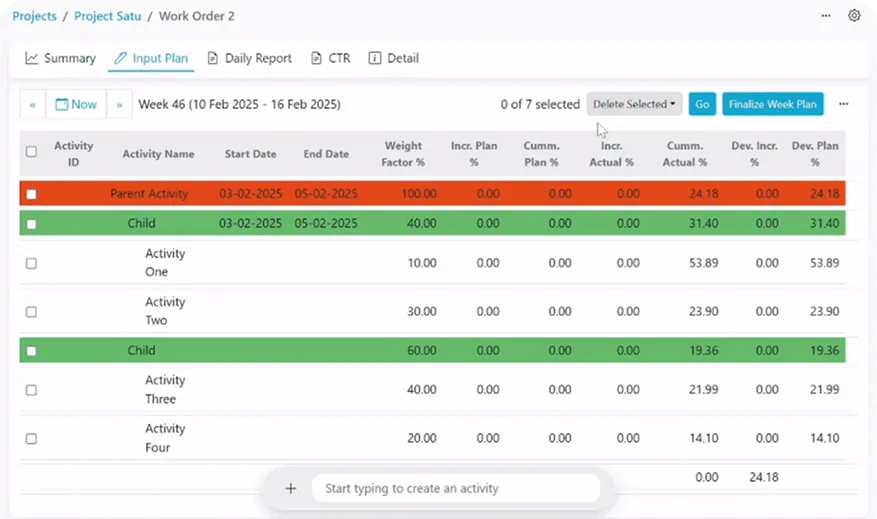
Task: Toggle the select-all checkbox in header
Action: (x=31, y=152)
